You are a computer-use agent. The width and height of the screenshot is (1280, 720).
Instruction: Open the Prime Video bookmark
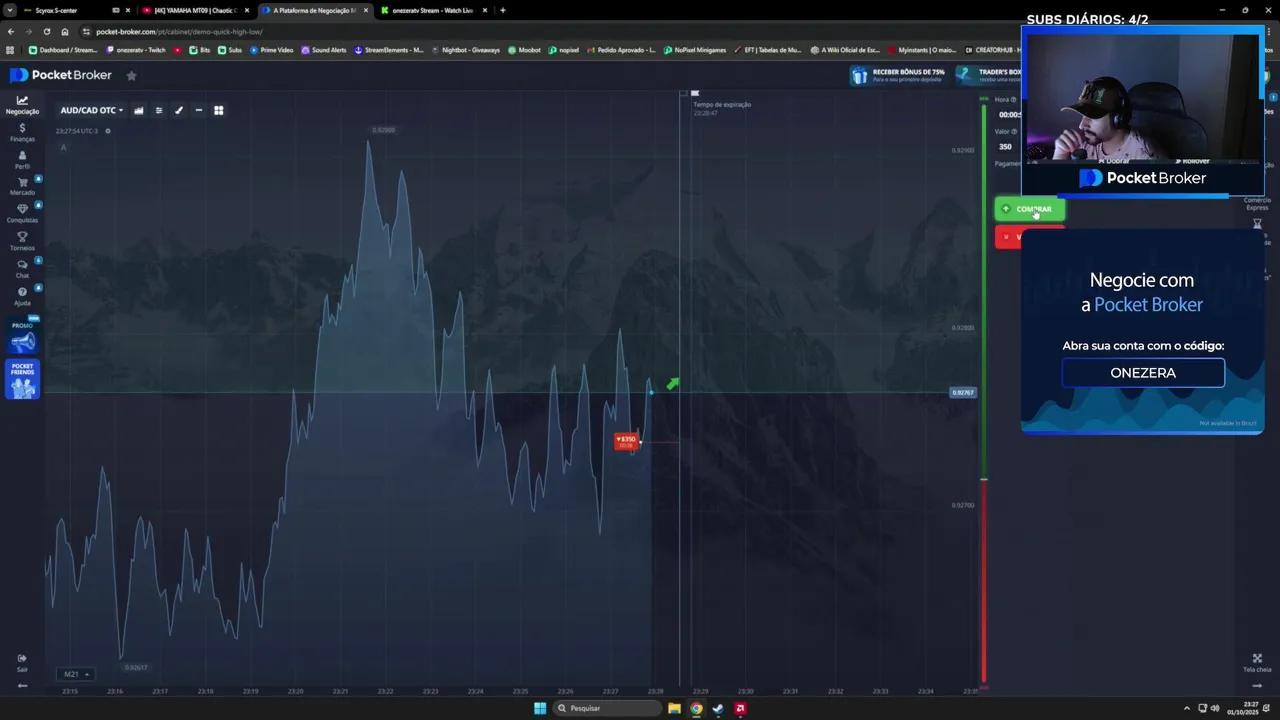pyautogui.click(x=272, y=50)
